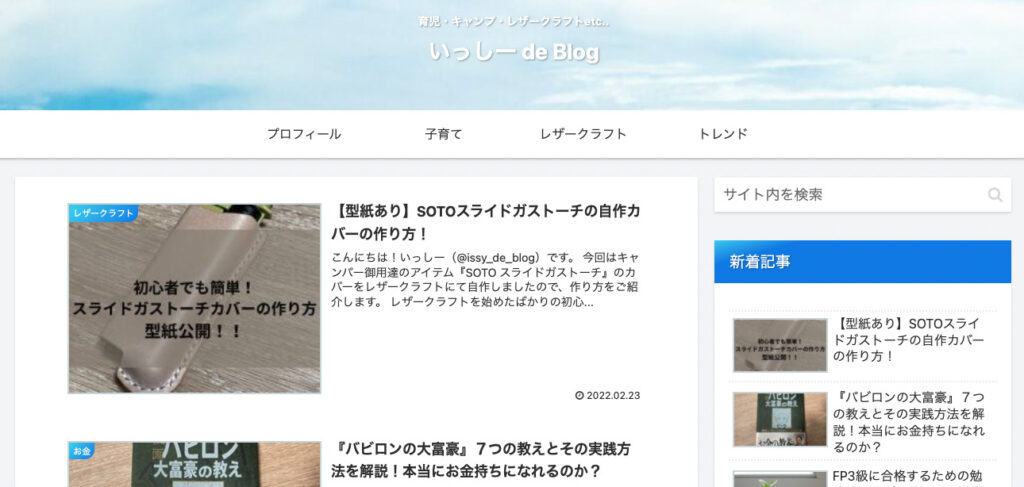The height and width of the screenshot is (487, 1024).
Task: Click the gas torch cover main thumbnail
Action: 195,299
